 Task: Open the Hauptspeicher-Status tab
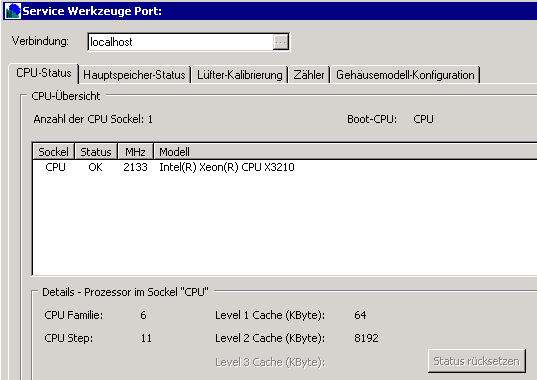(x=134, y=75)
